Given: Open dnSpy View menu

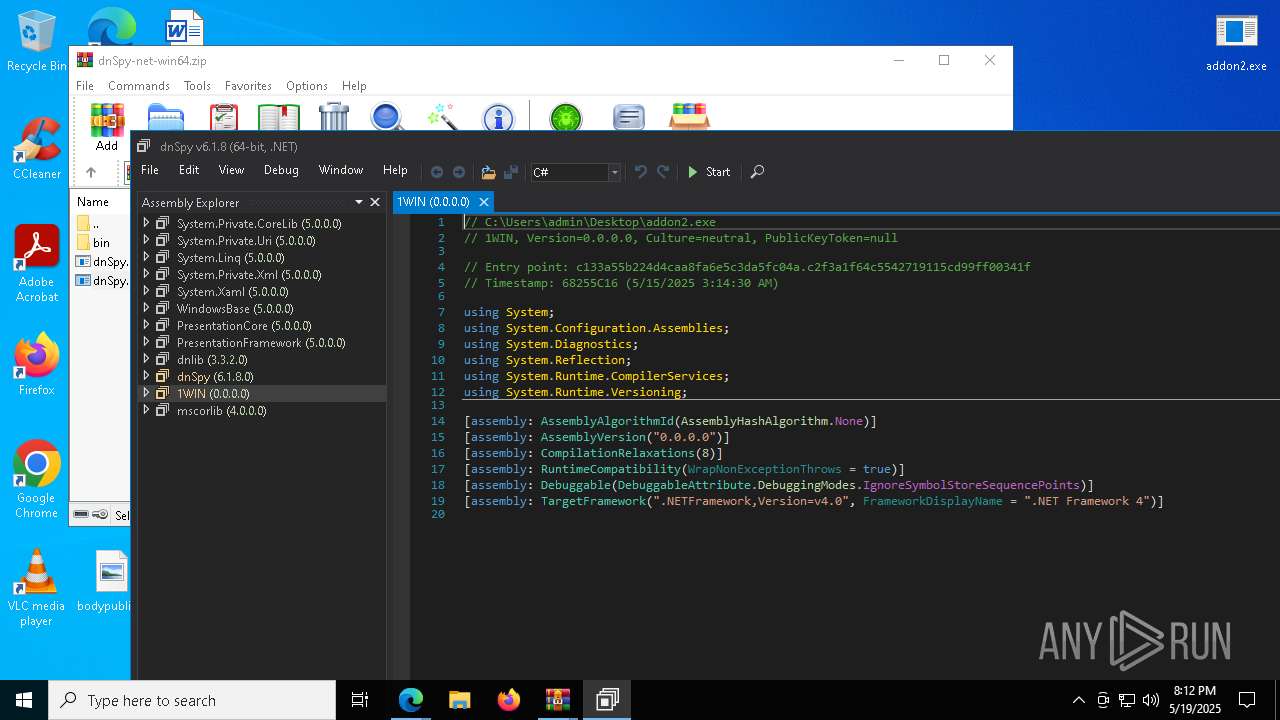Looking at the screenshot, I should [x=231, y=170].
